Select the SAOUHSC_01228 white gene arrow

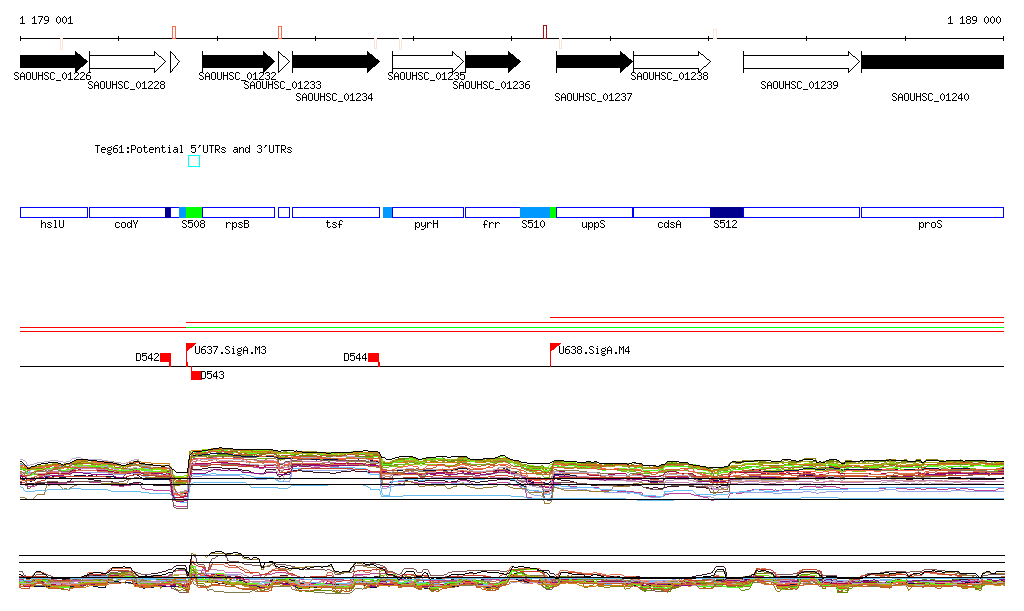click(127, 61)
